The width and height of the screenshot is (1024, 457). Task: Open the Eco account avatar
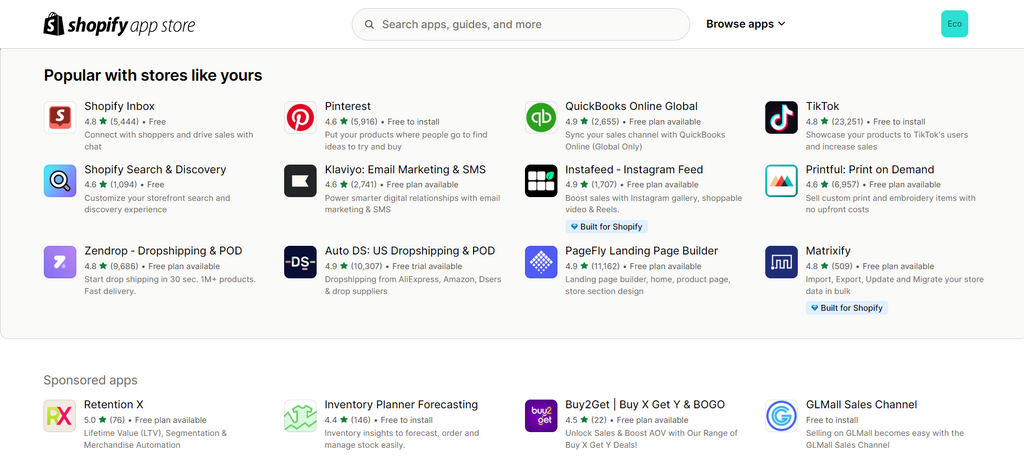[x=954, y=24]
